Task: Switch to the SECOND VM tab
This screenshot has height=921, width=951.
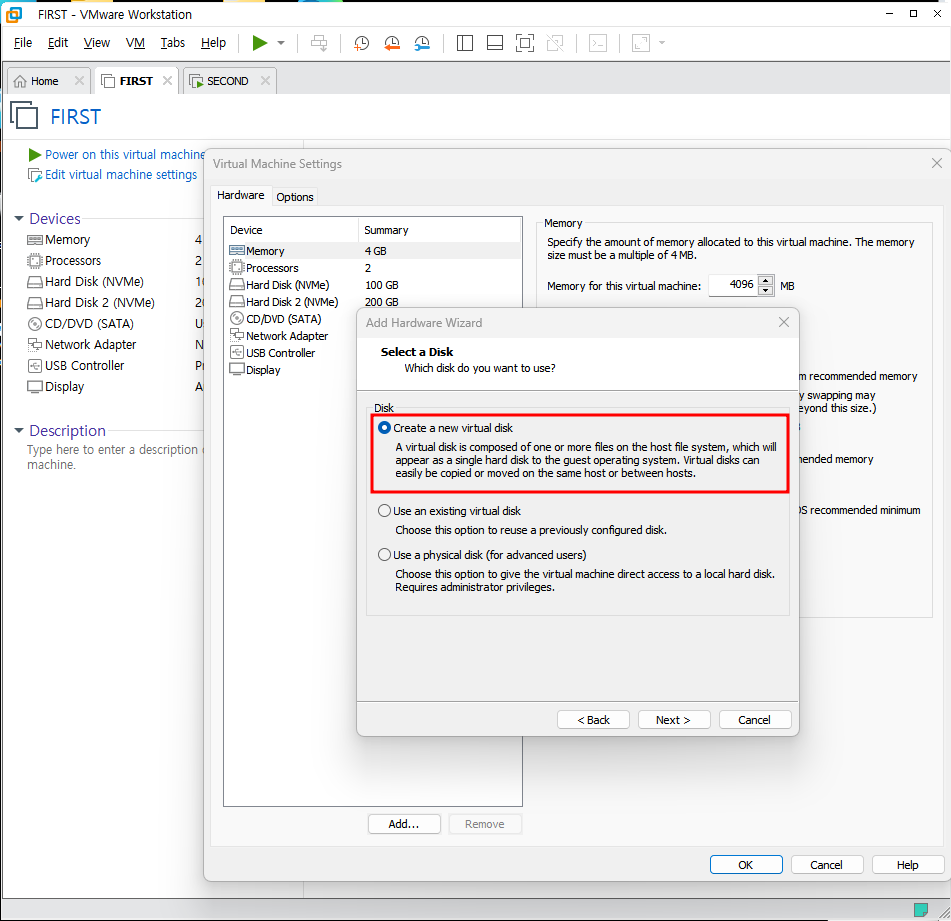Action: click(x=227, y=81)
